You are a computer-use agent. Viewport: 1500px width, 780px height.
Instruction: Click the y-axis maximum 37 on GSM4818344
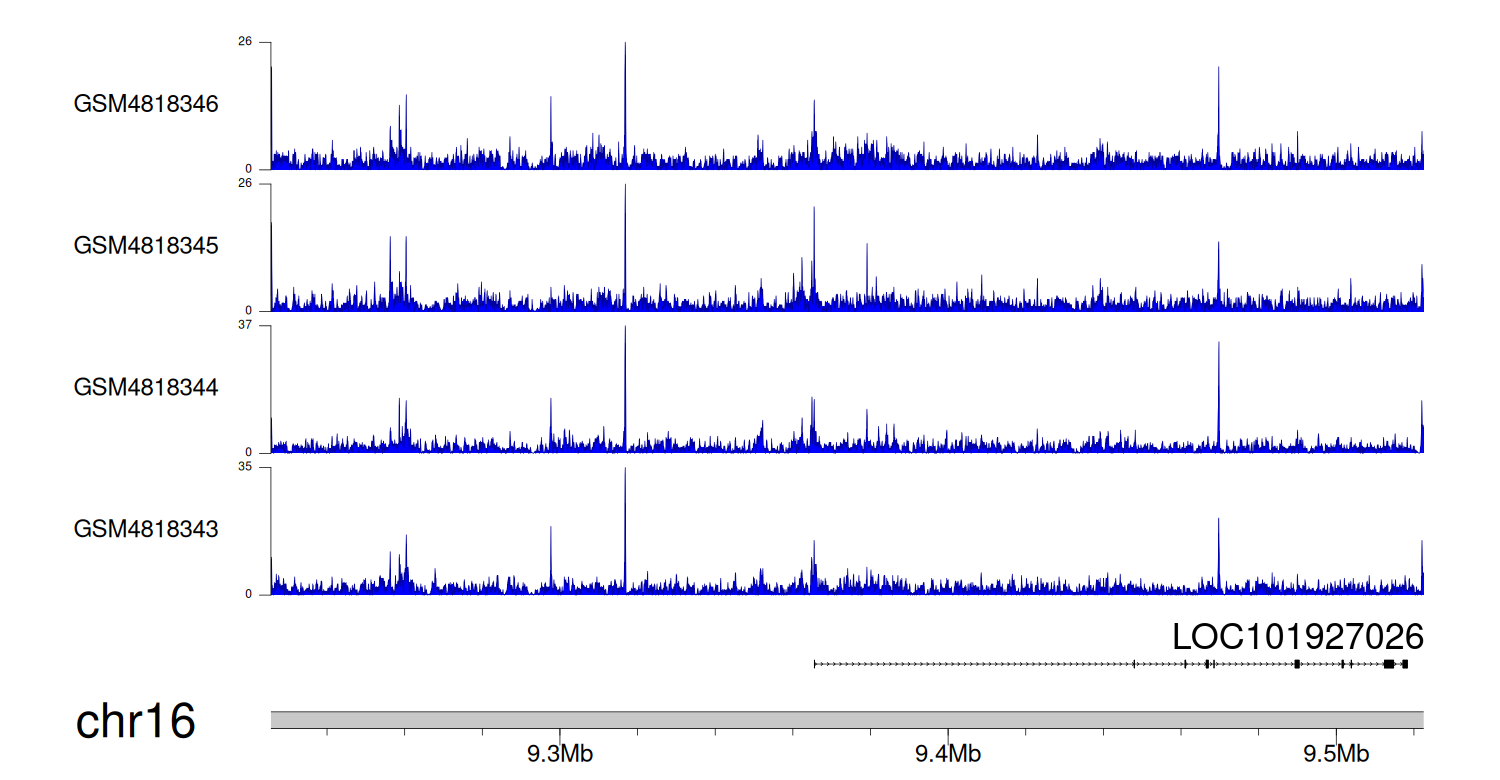coord(244,325)
